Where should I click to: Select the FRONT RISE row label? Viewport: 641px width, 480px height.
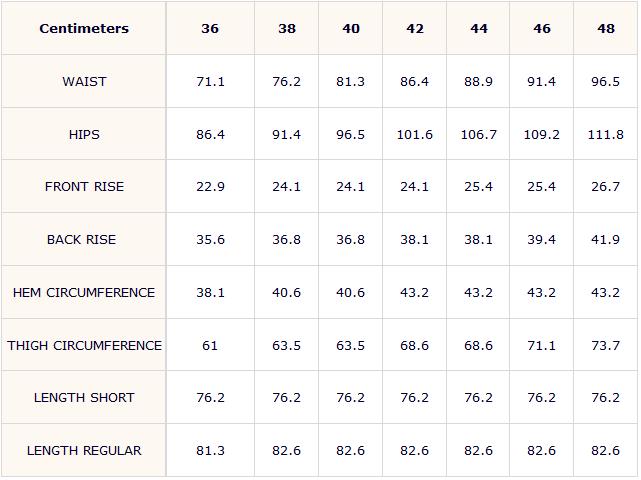click(x=84, y=186)
